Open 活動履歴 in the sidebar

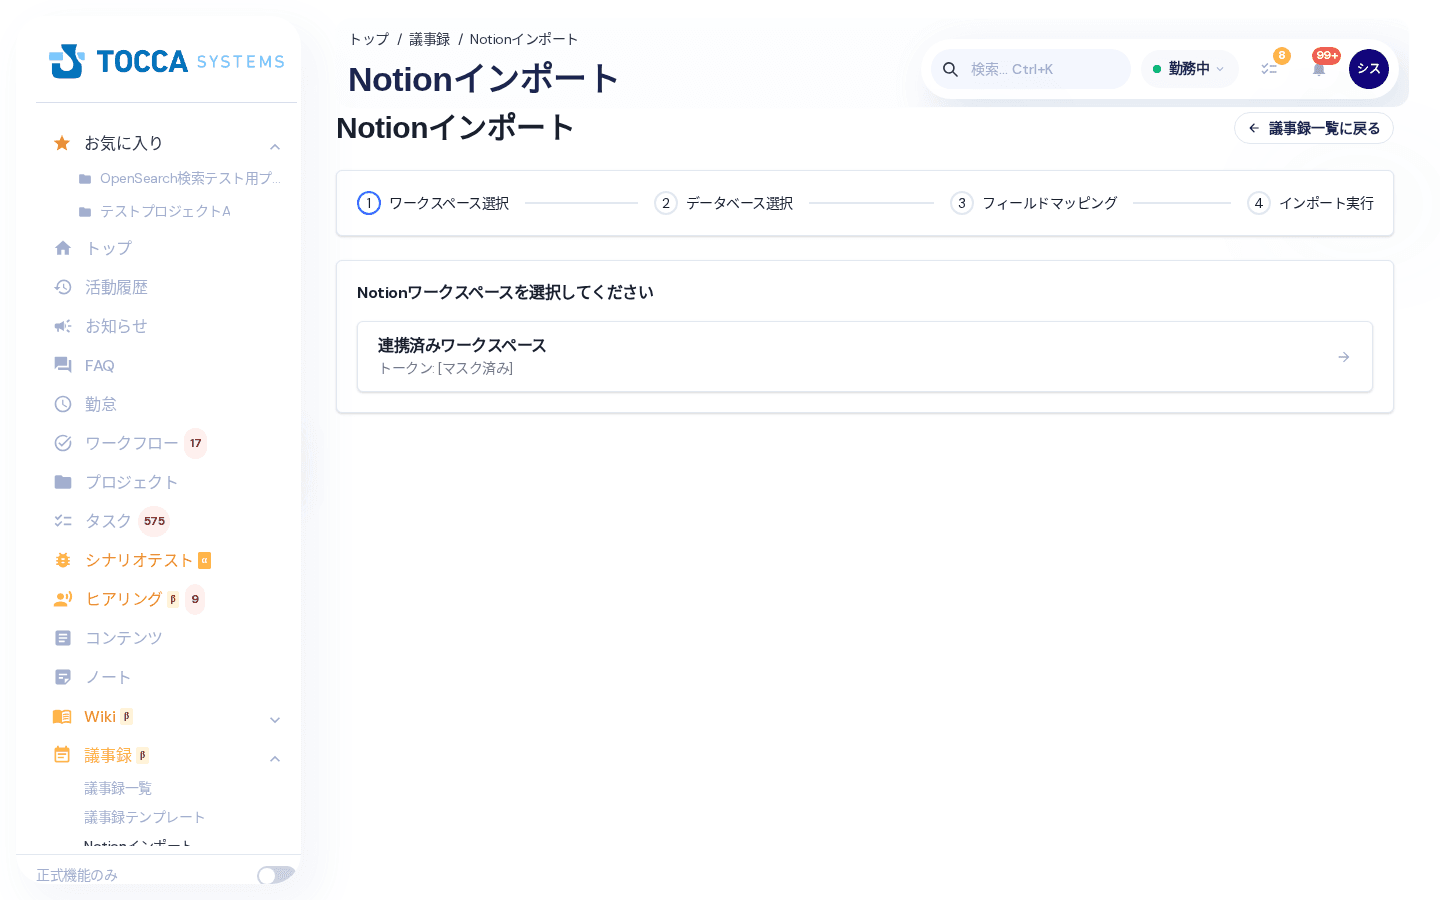[116, 287]
